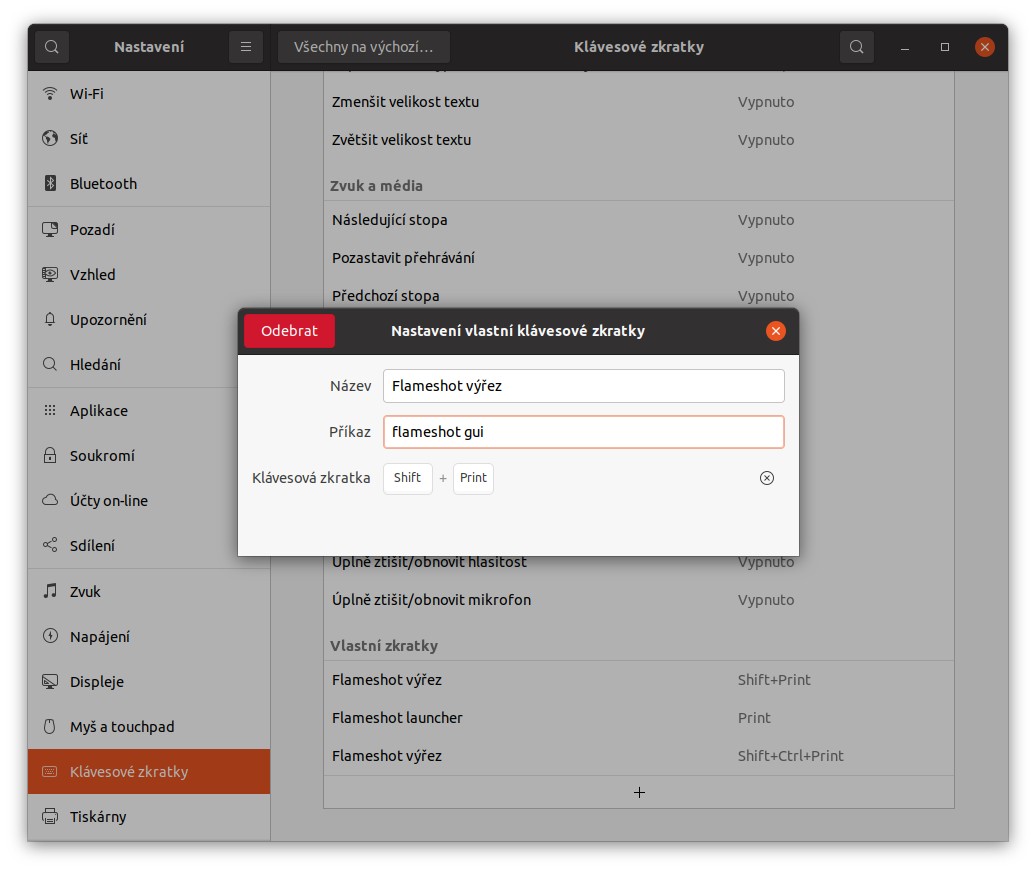Click Odebrat to remove the shortcut

[x=289, y=331]
